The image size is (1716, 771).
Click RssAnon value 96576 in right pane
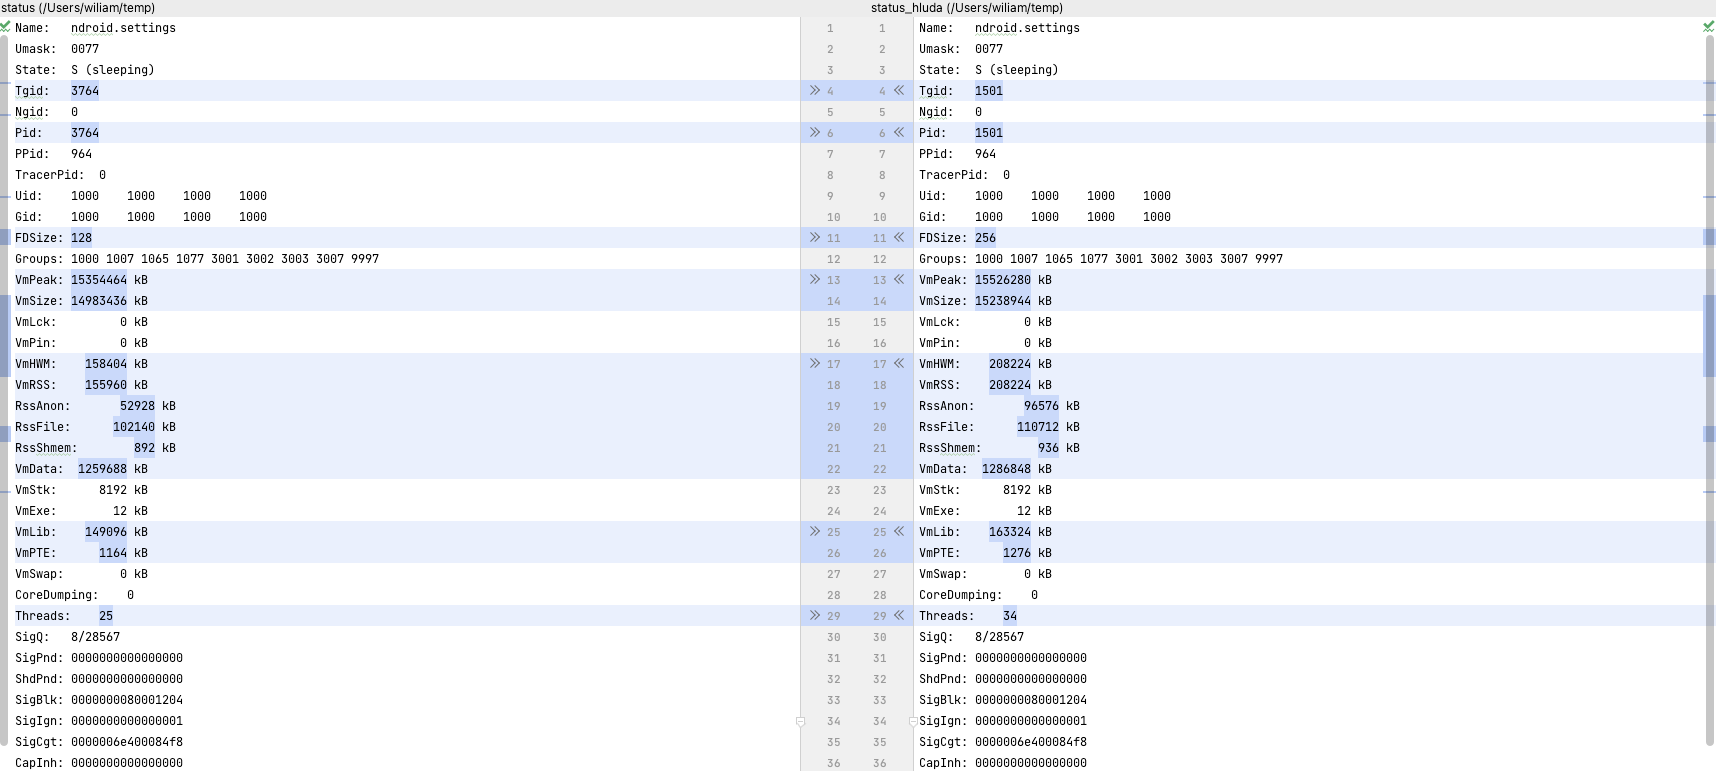click(x=1042, y=406)
